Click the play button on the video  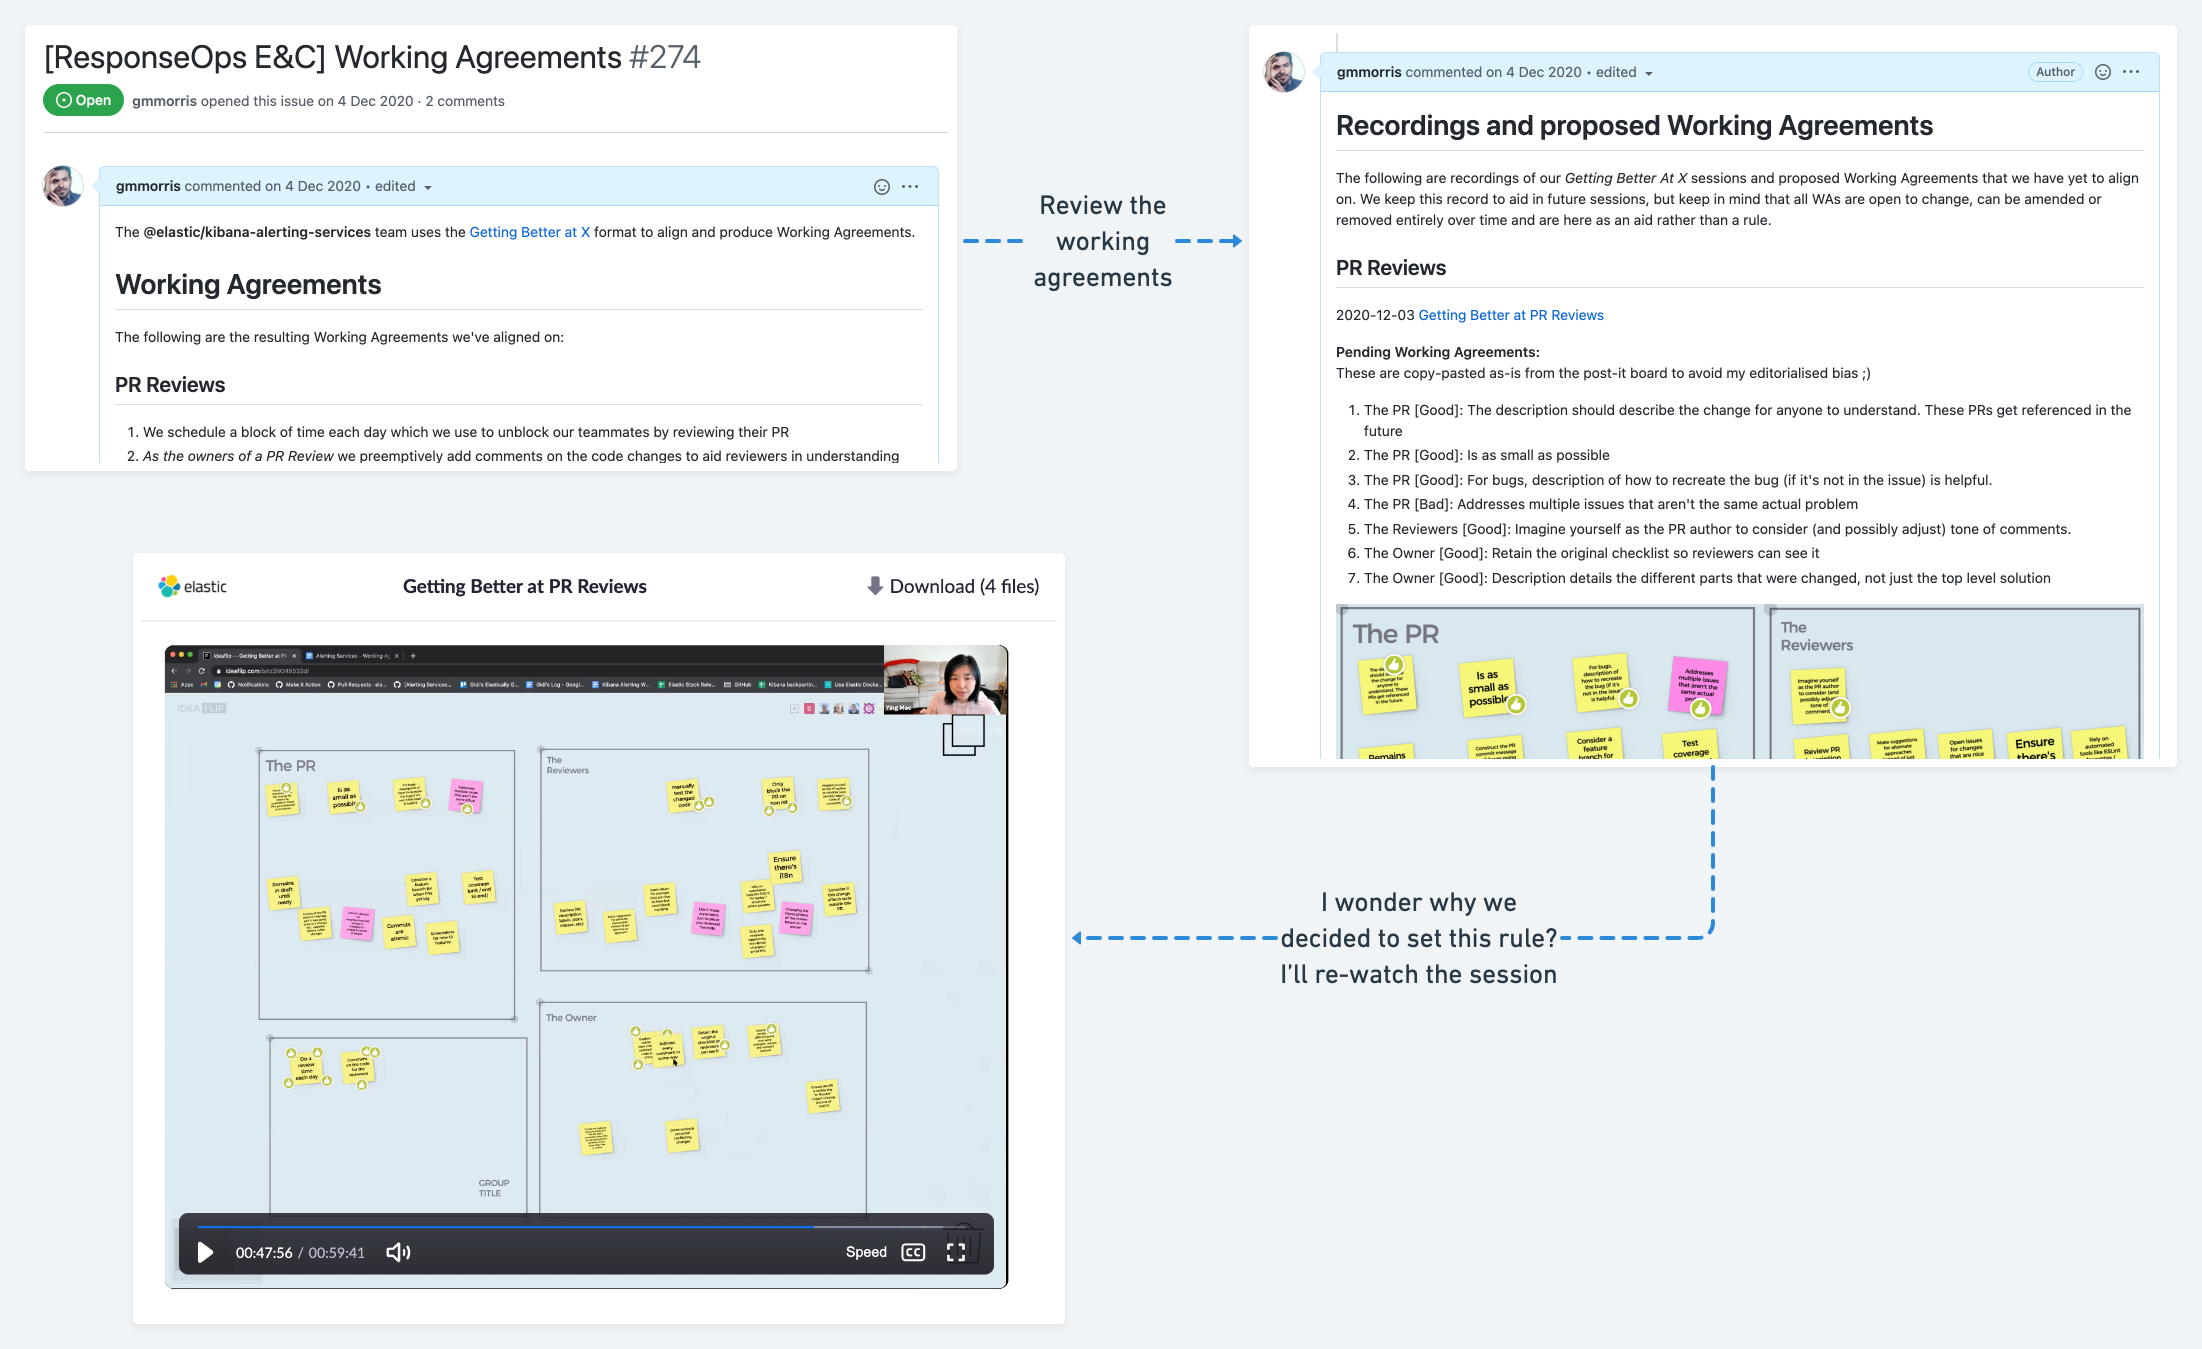tap(204, 1252)
